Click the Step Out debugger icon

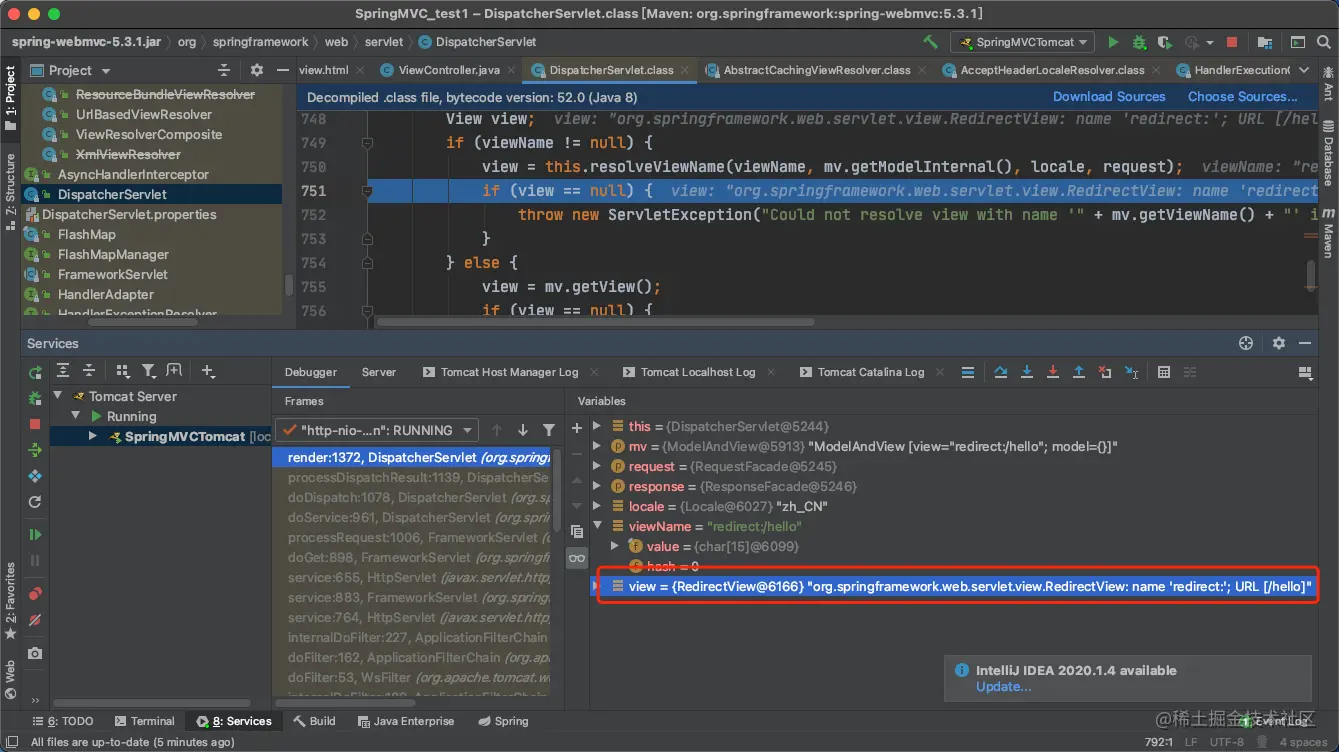(x=1079, y=372)
